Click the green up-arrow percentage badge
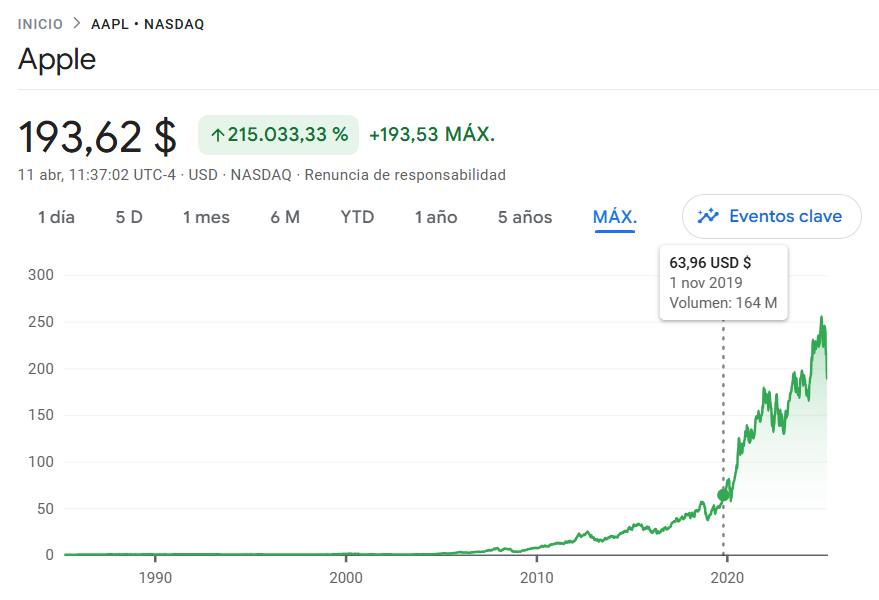 pos(278,135)
